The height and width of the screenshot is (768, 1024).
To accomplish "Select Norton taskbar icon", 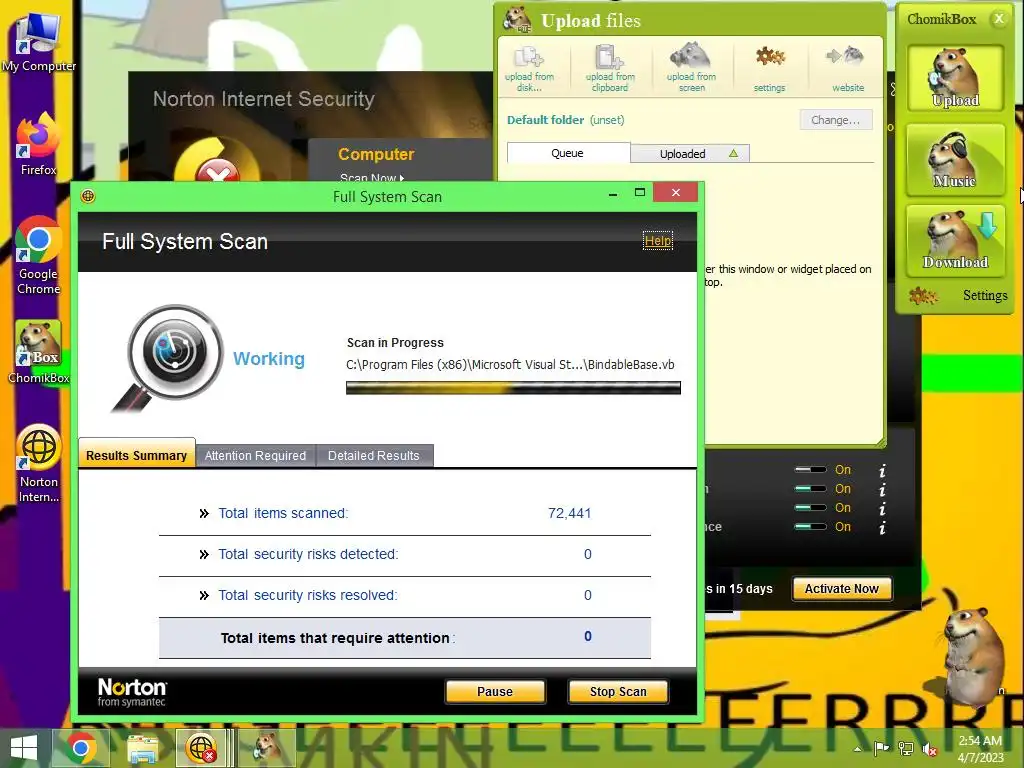I will [201, 748].
